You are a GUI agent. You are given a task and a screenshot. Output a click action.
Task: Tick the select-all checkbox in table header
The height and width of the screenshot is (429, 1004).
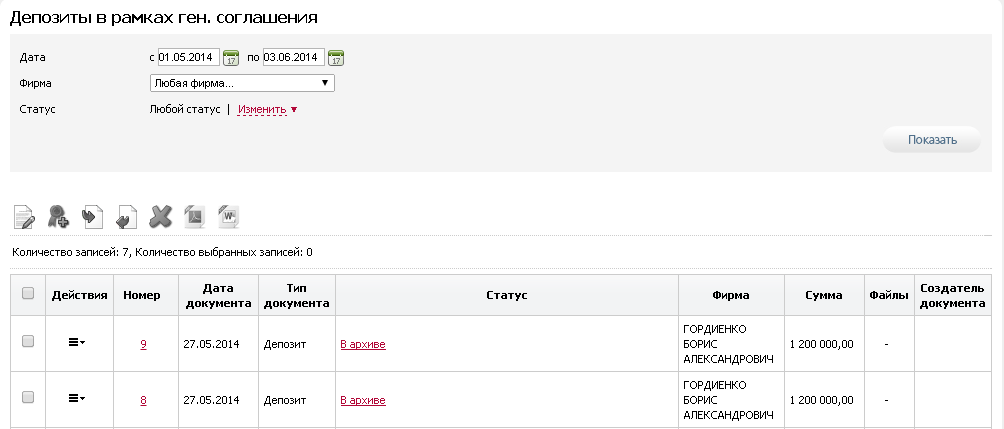[28, 293]
